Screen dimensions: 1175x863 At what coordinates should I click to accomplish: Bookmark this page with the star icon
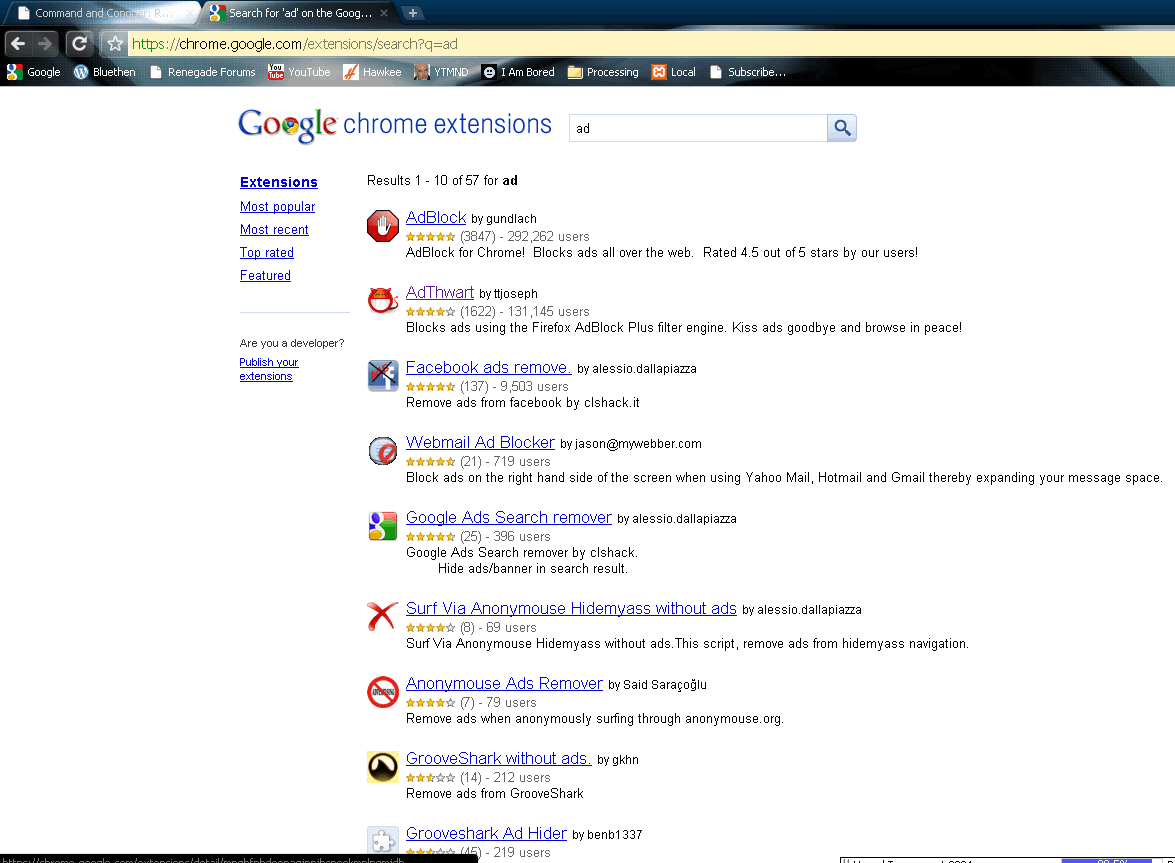tap(115, 44)
